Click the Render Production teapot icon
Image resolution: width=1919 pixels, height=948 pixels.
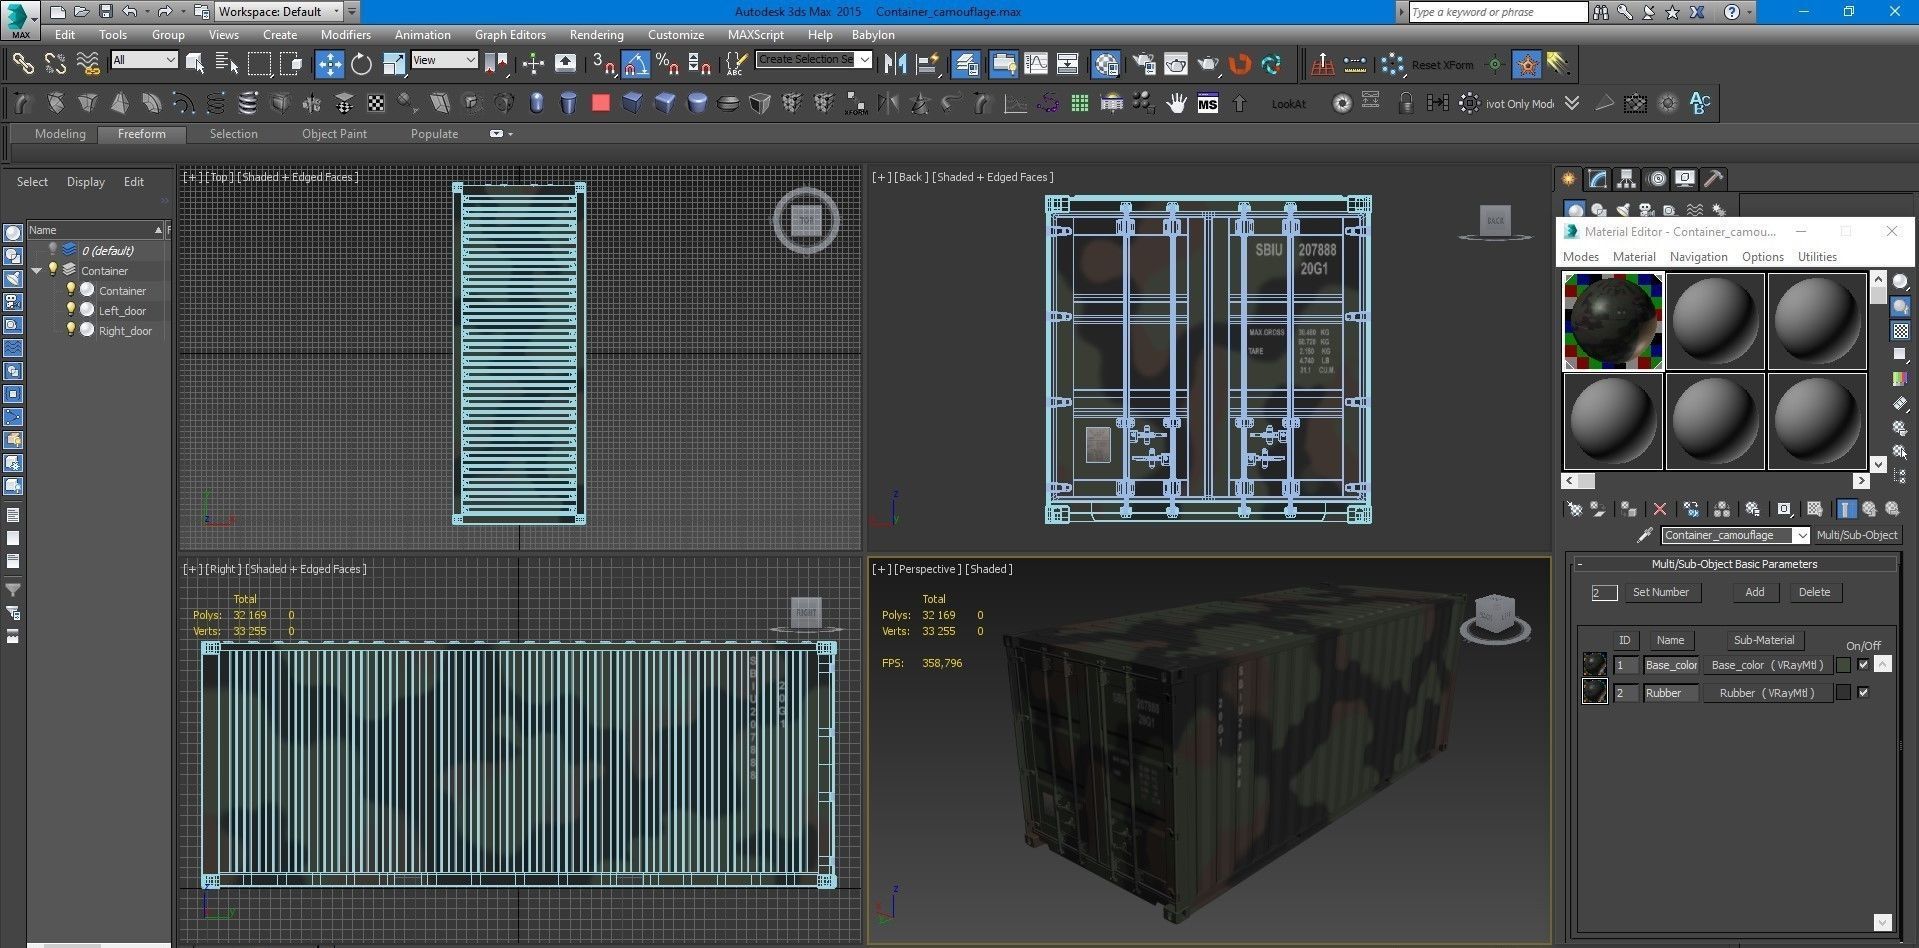tap(1208, 65)
